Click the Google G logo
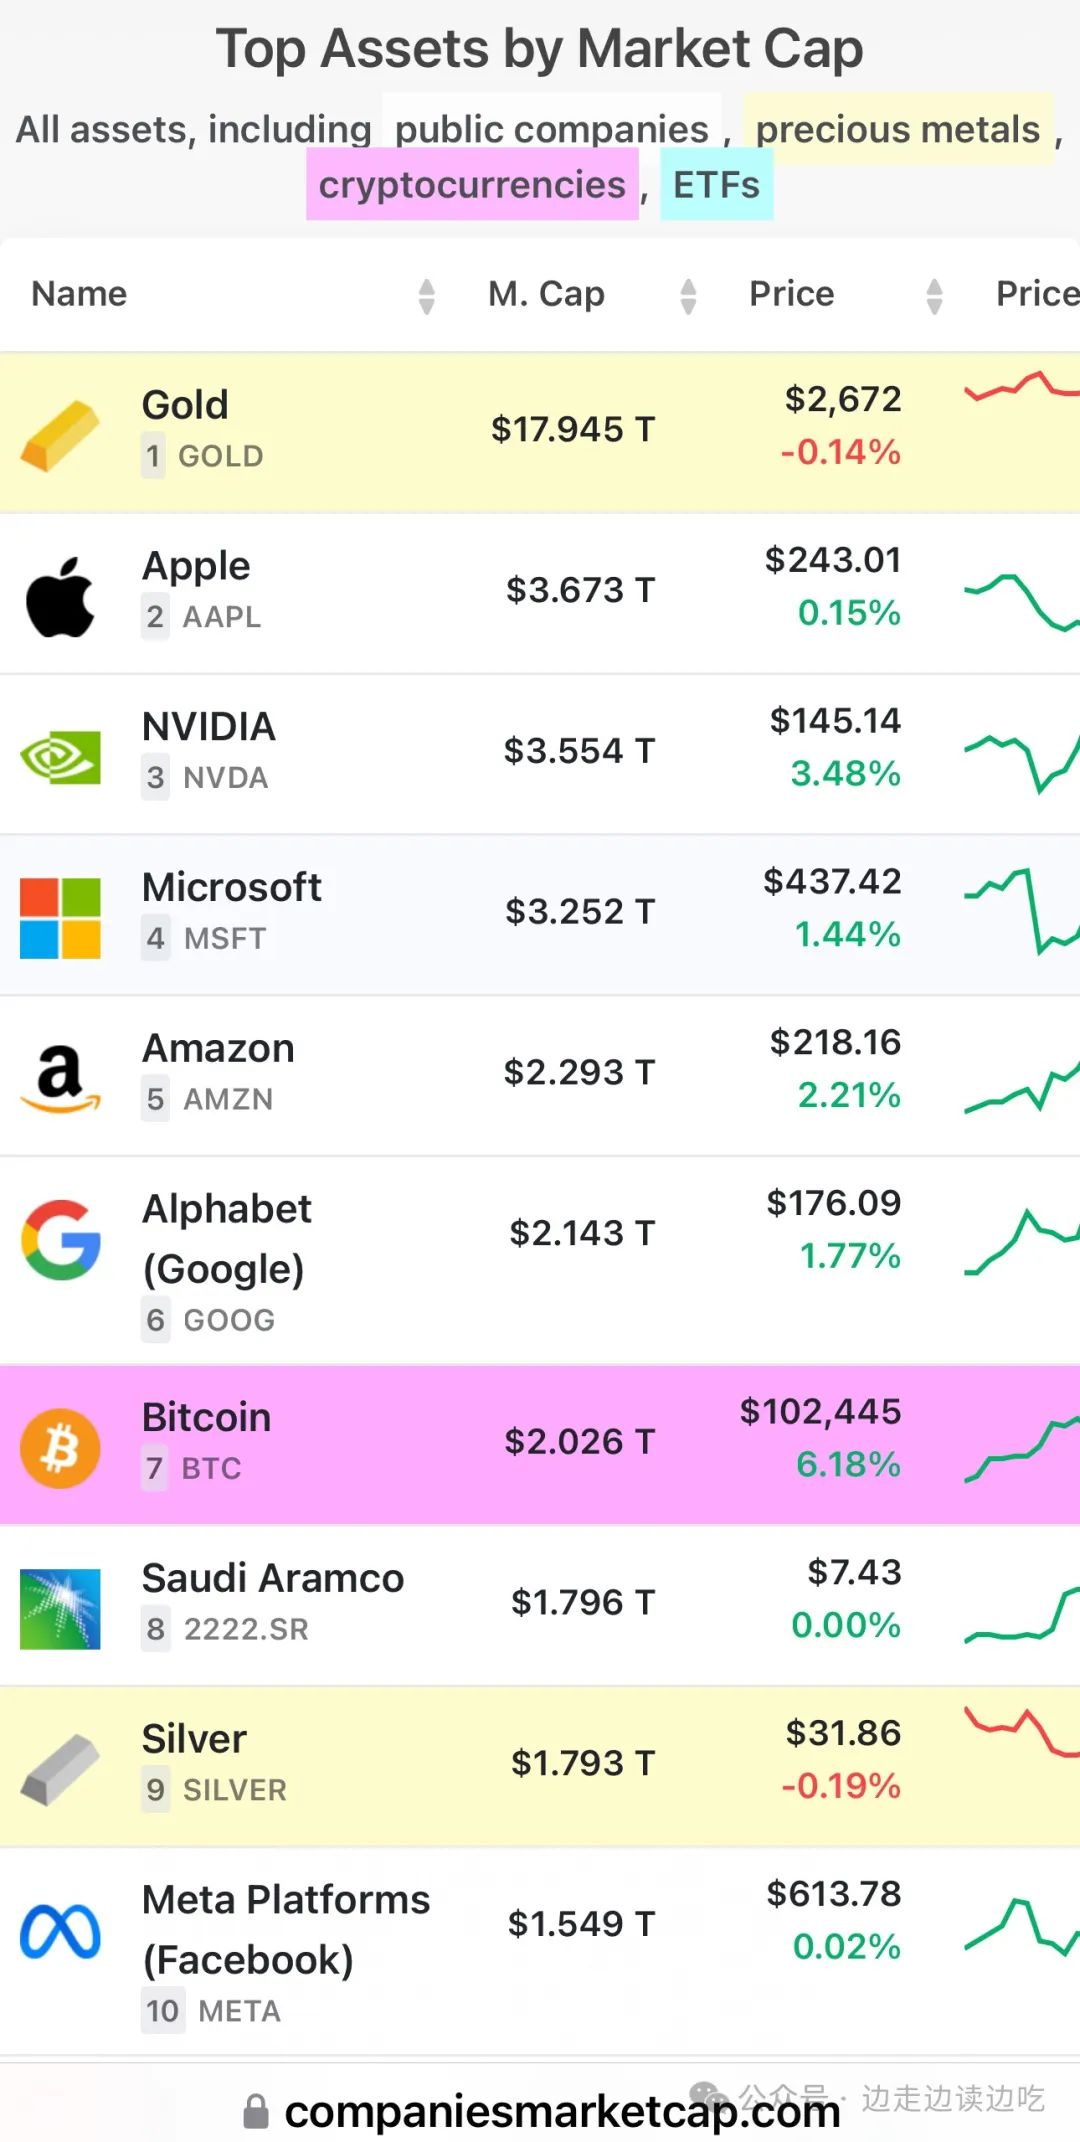Viewport: 1080px width, 2142px height. point(60,1240)
